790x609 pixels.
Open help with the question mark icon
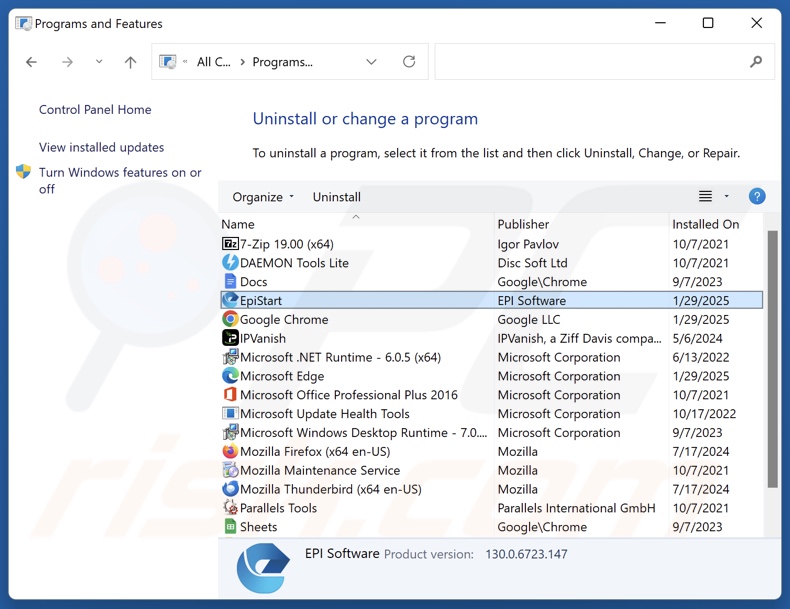[x=757, y=196]
